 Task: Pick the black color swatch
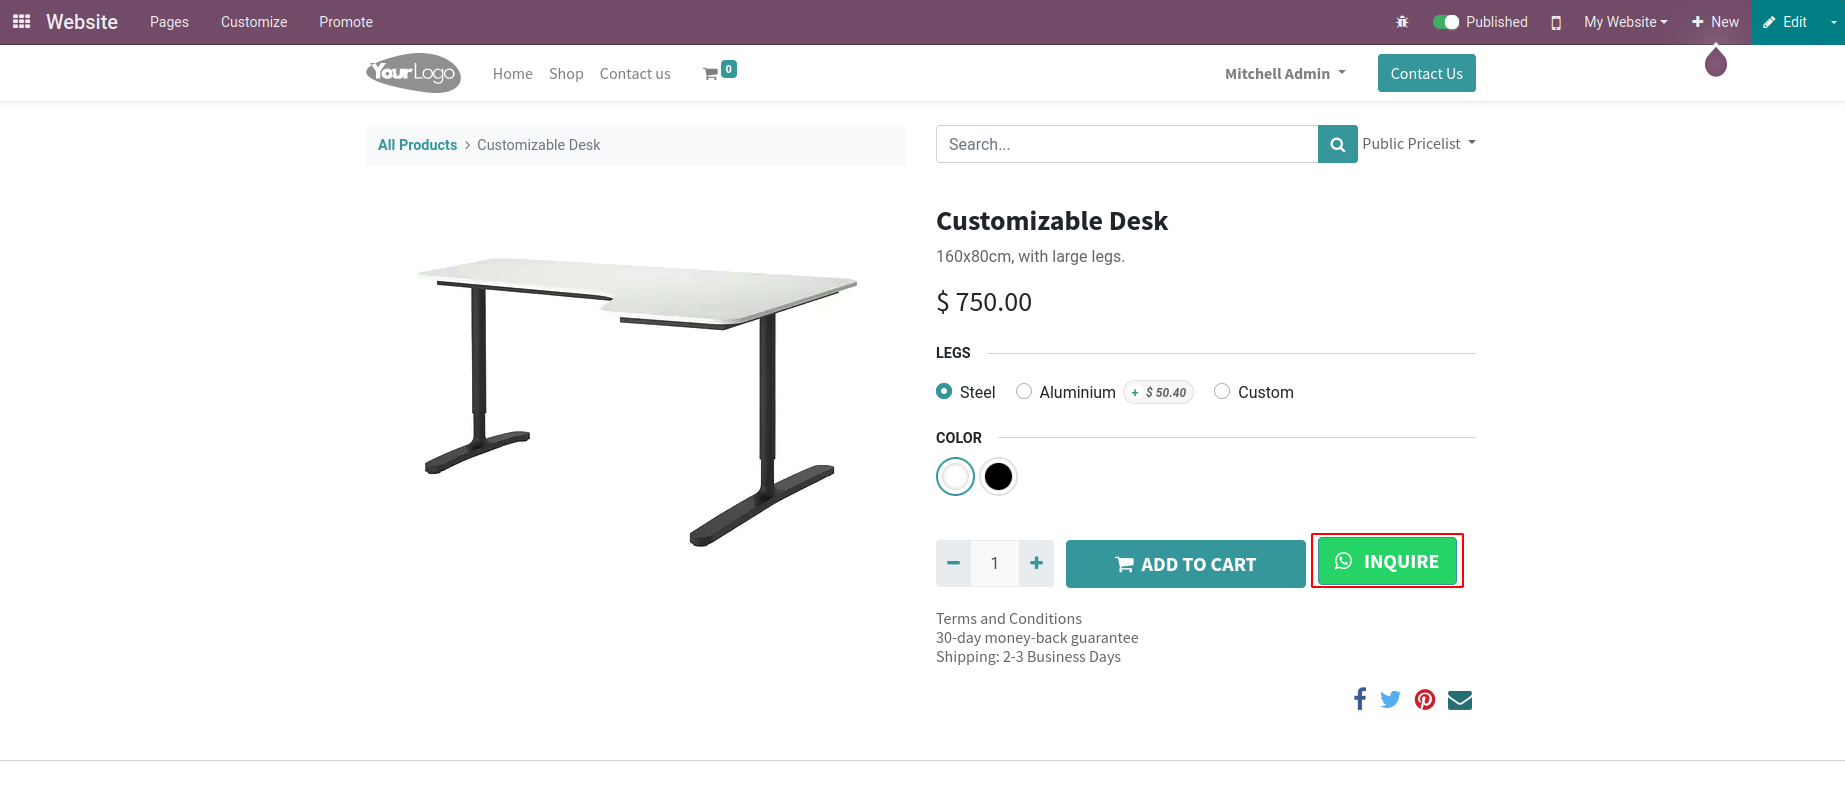tap(998, 477)
